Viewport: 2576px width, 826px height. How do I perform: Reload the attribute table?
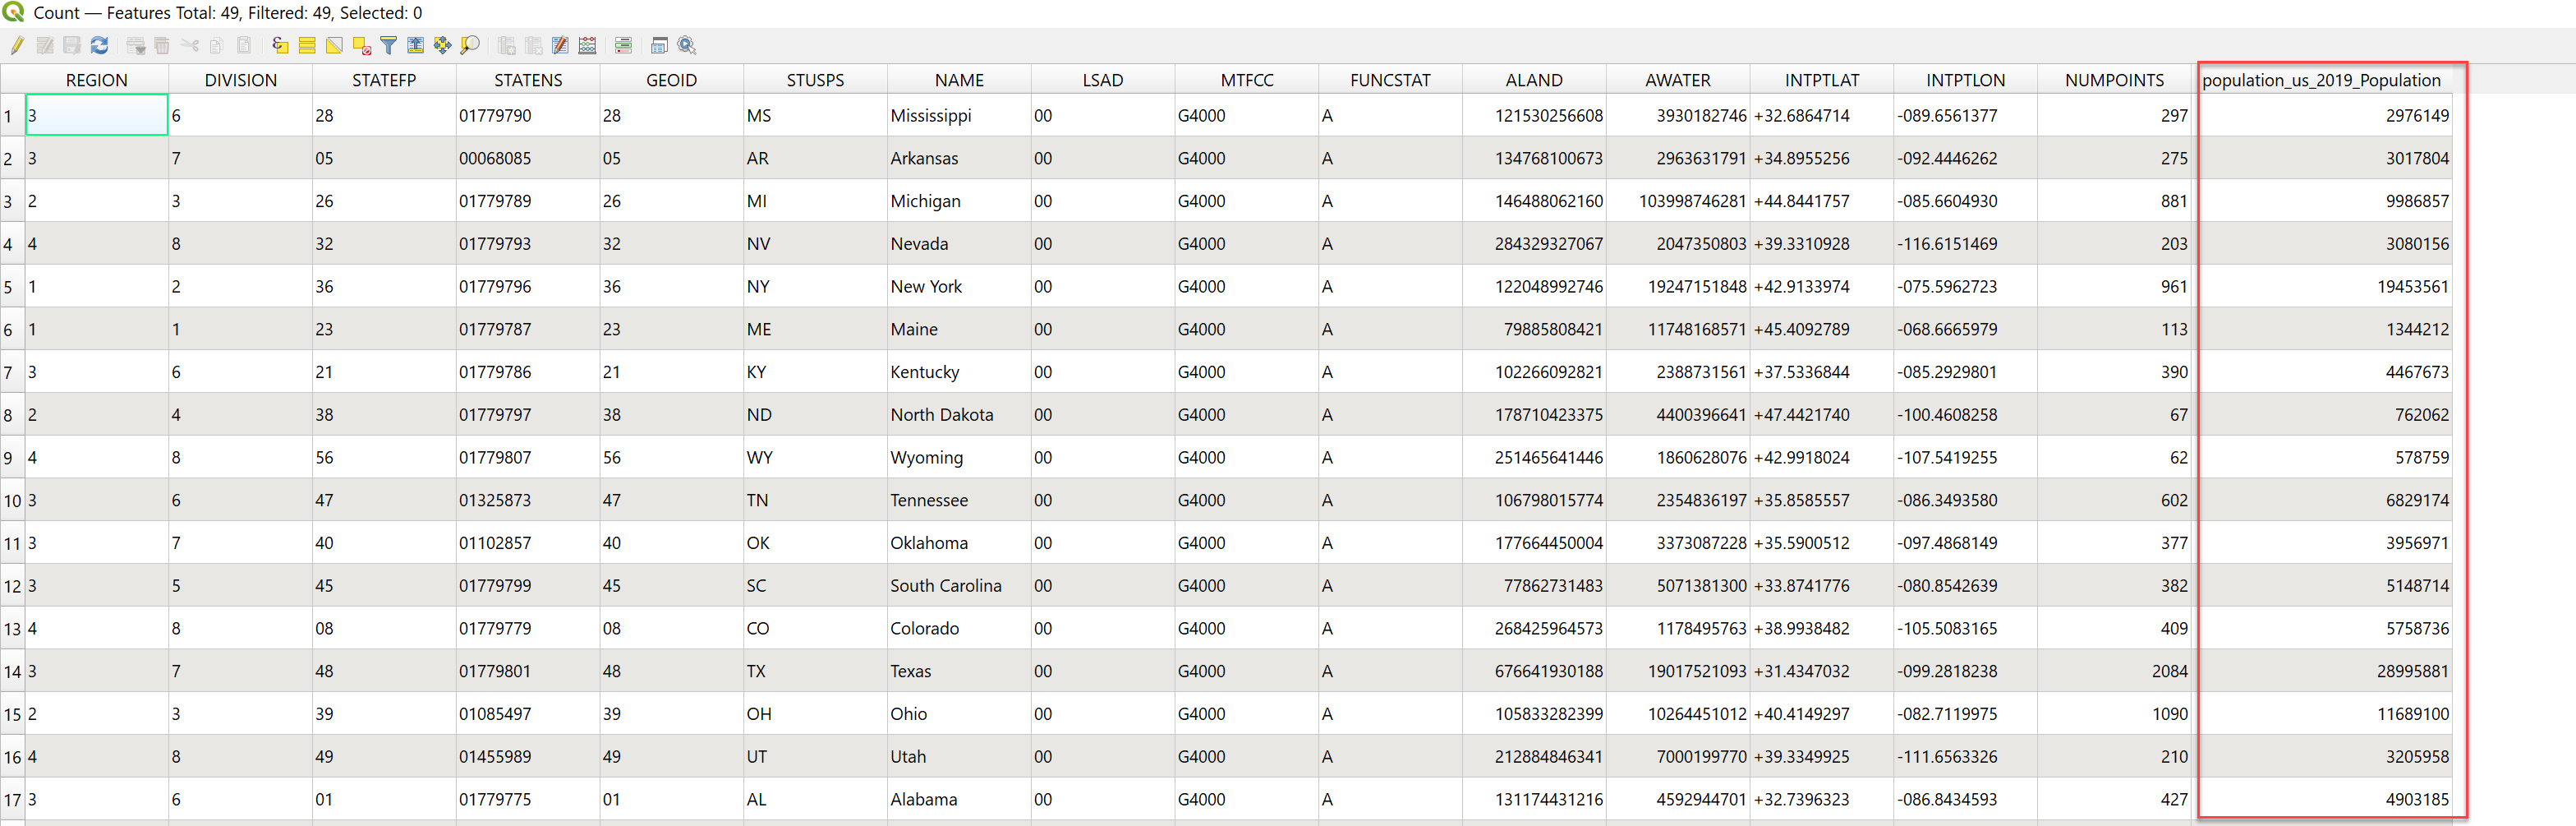(x=99, y=45)
